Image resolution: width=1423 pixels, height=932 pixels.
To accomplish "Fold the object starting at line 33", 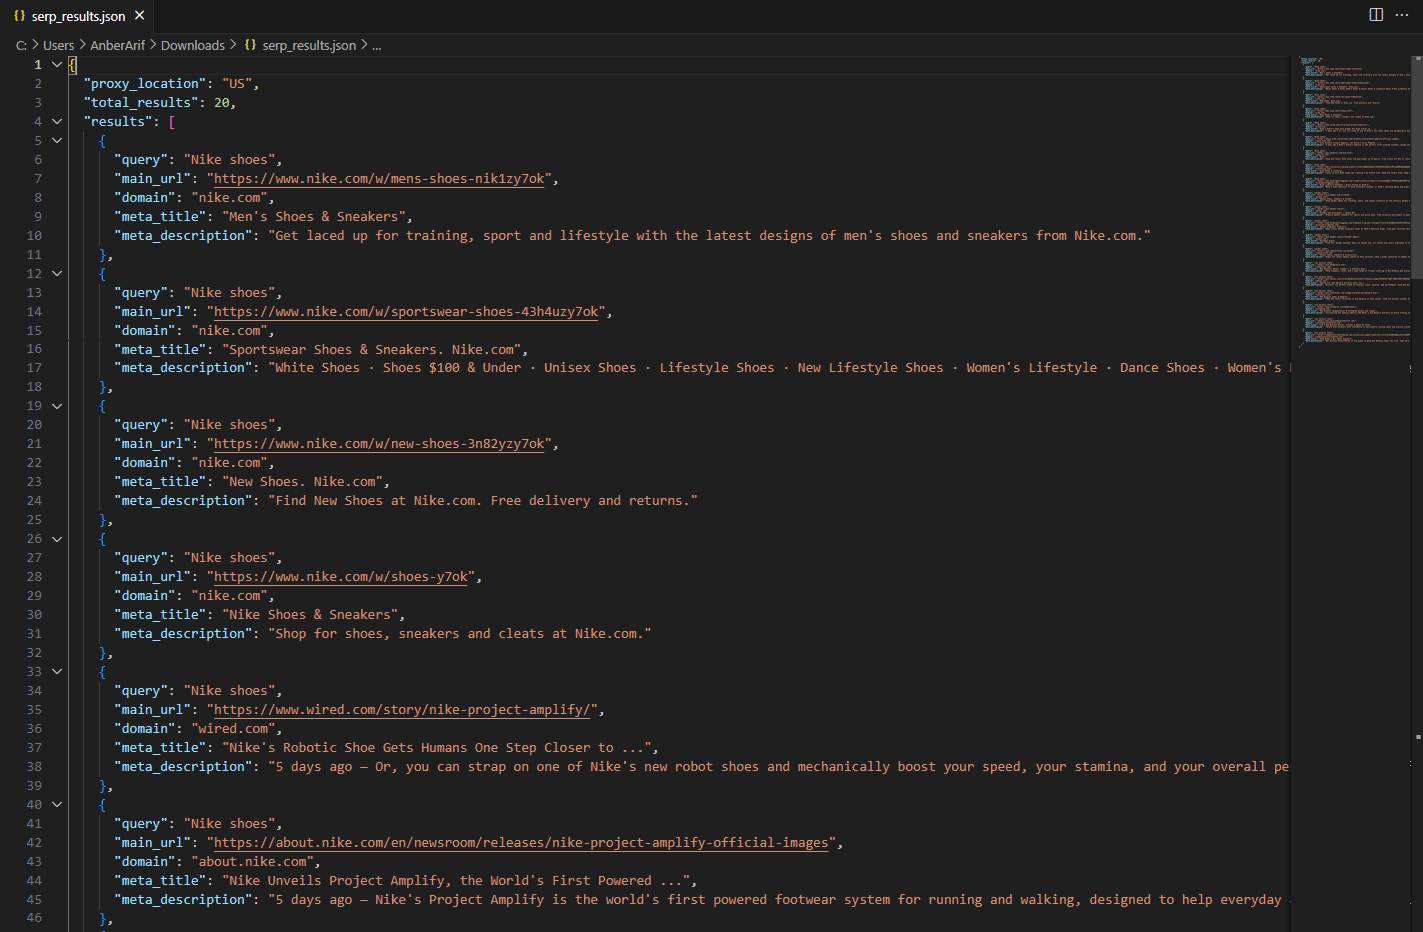I will pos(57,672).
